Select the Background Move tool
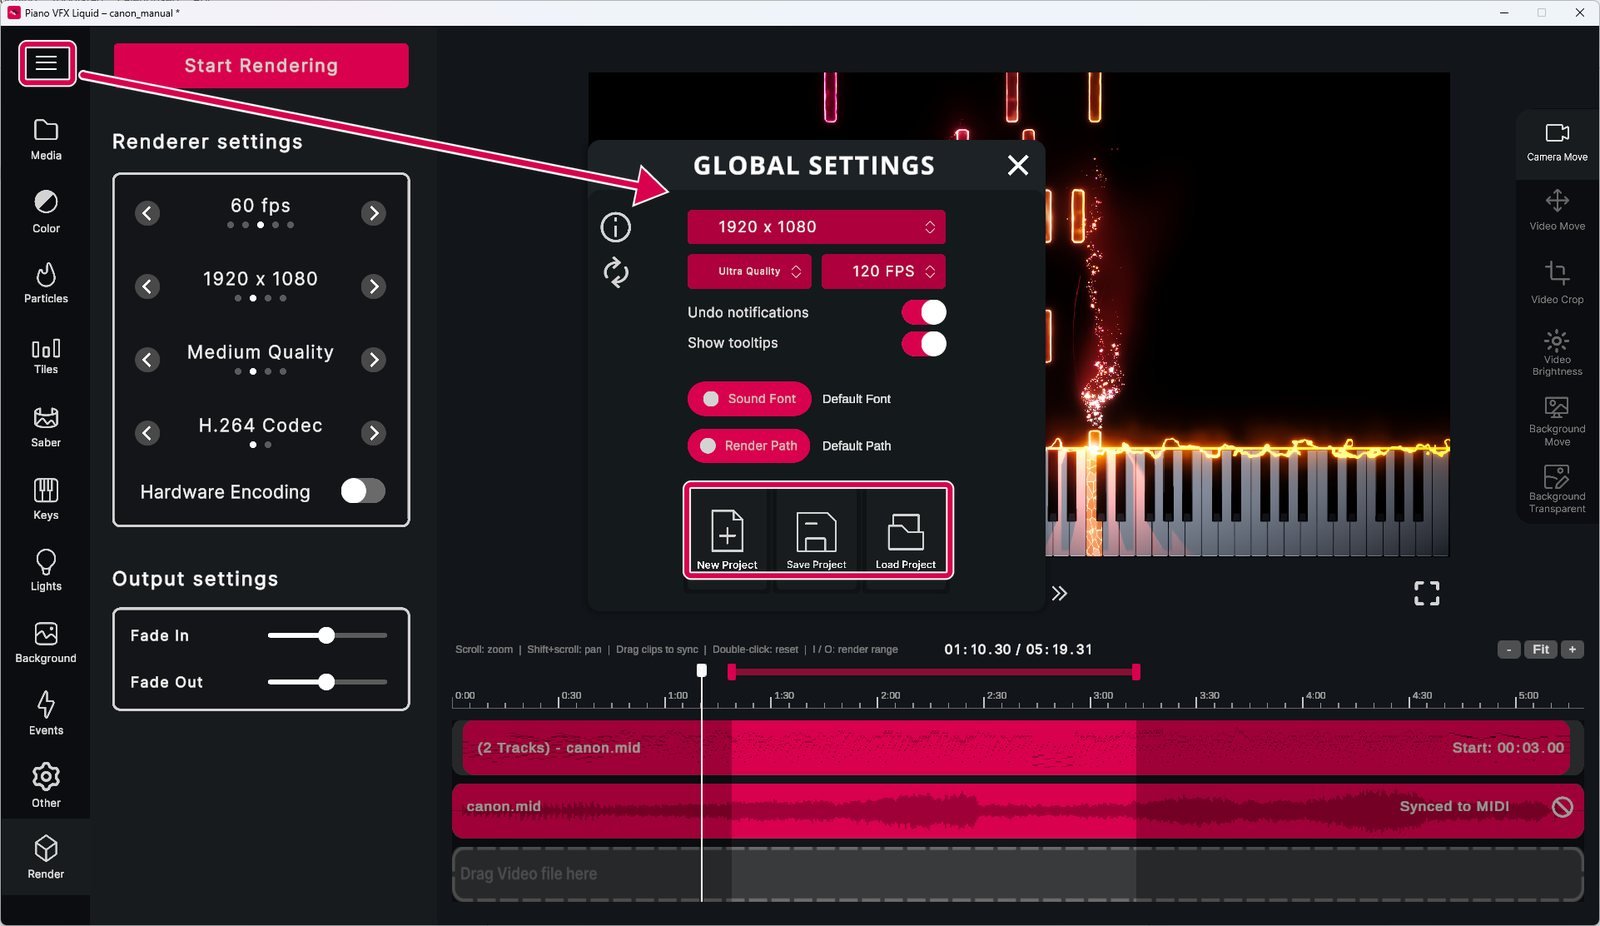 pos(1557,421)
